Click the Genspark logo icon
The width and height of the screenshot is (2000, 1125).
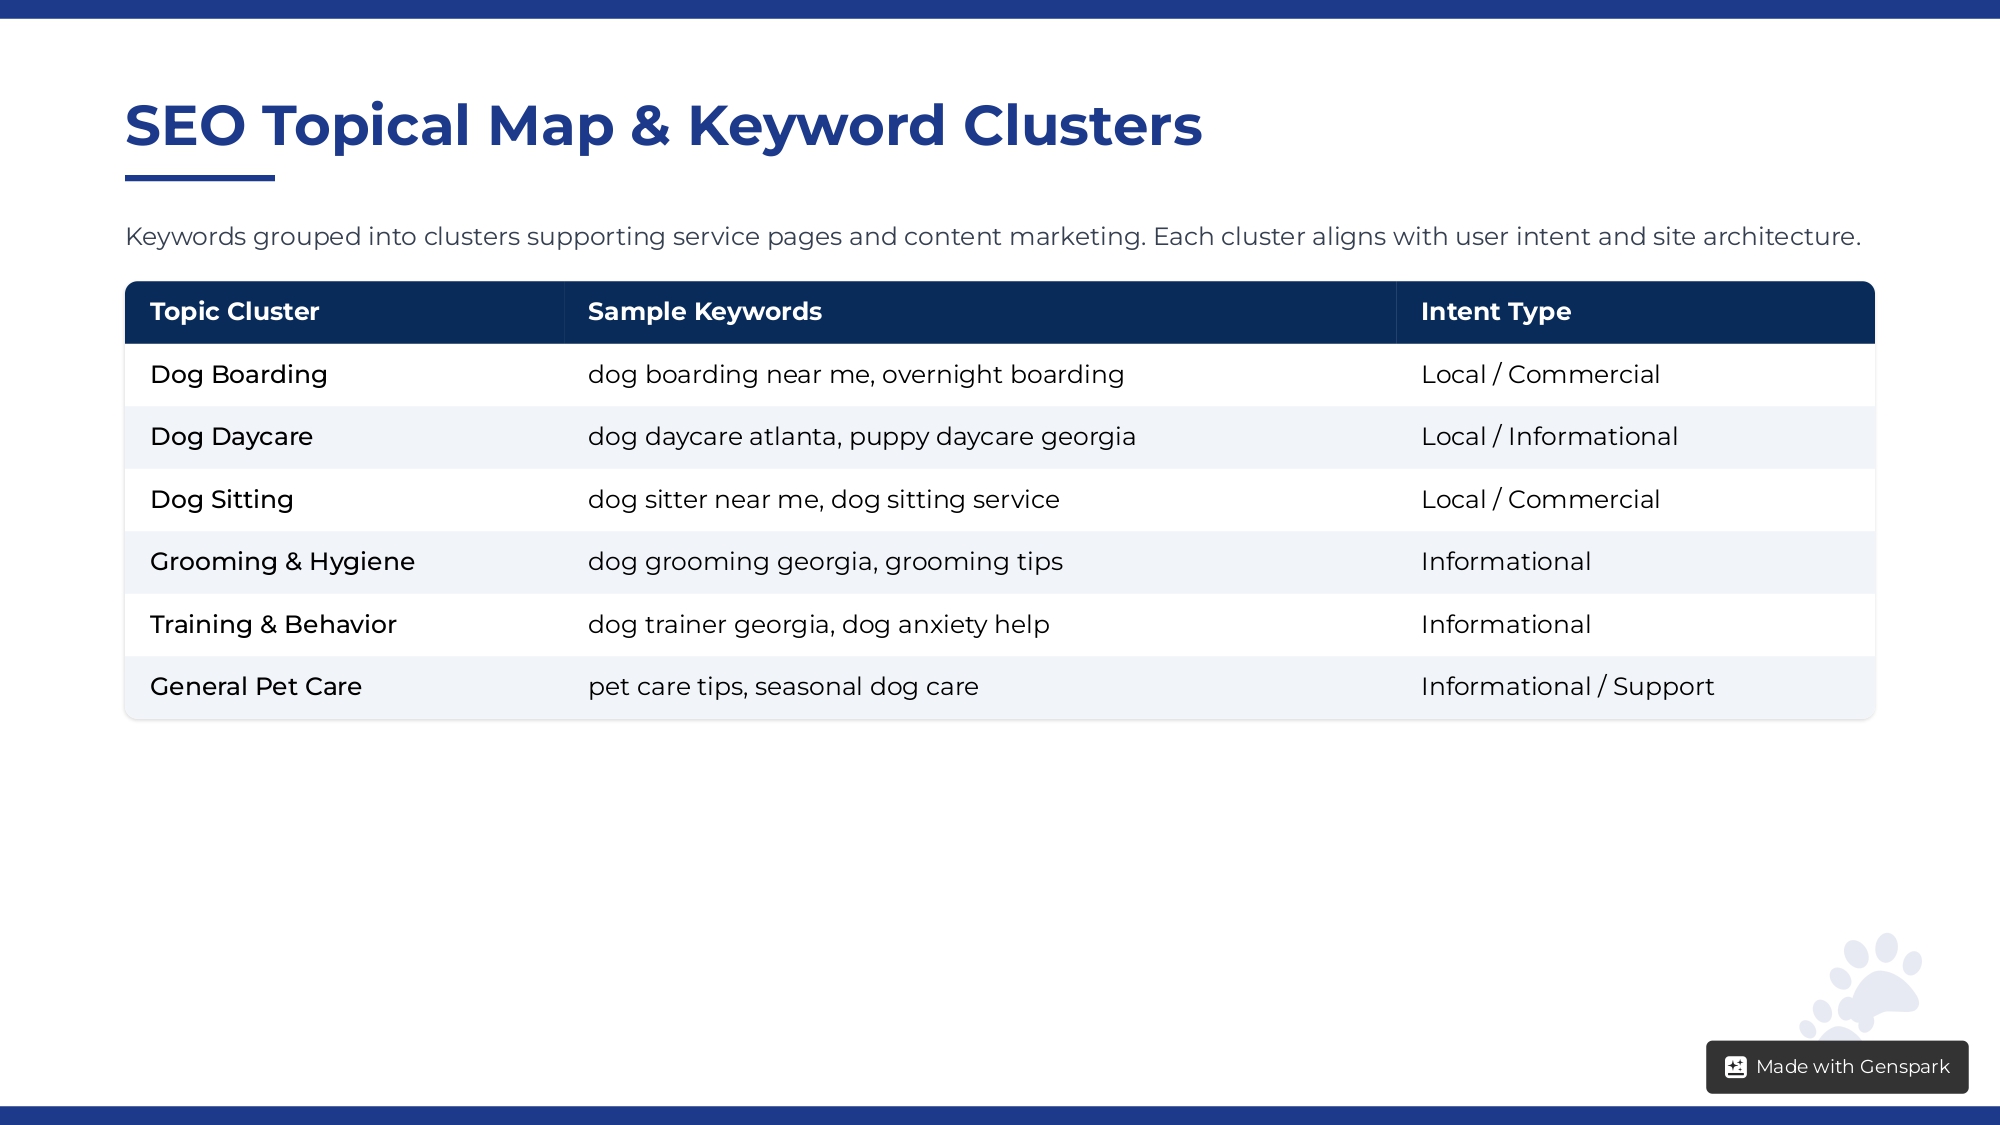1735,1067
